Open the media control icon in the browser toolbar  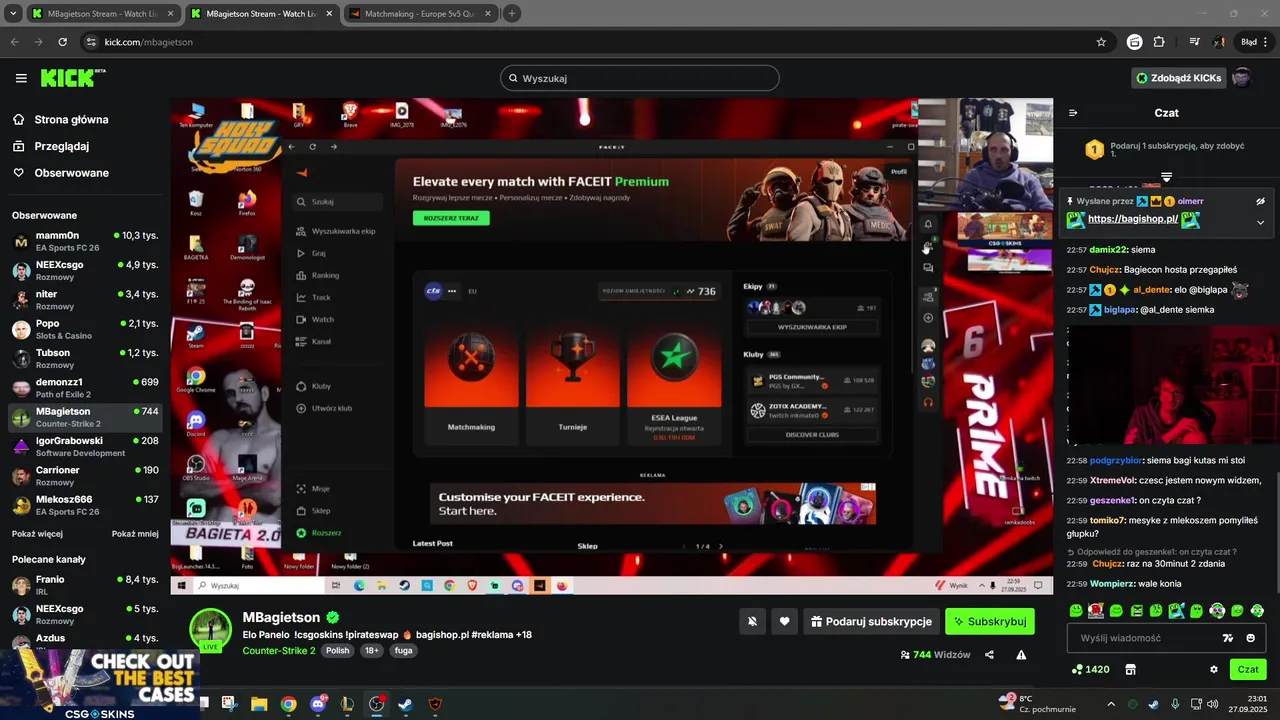pos(1195,42)
